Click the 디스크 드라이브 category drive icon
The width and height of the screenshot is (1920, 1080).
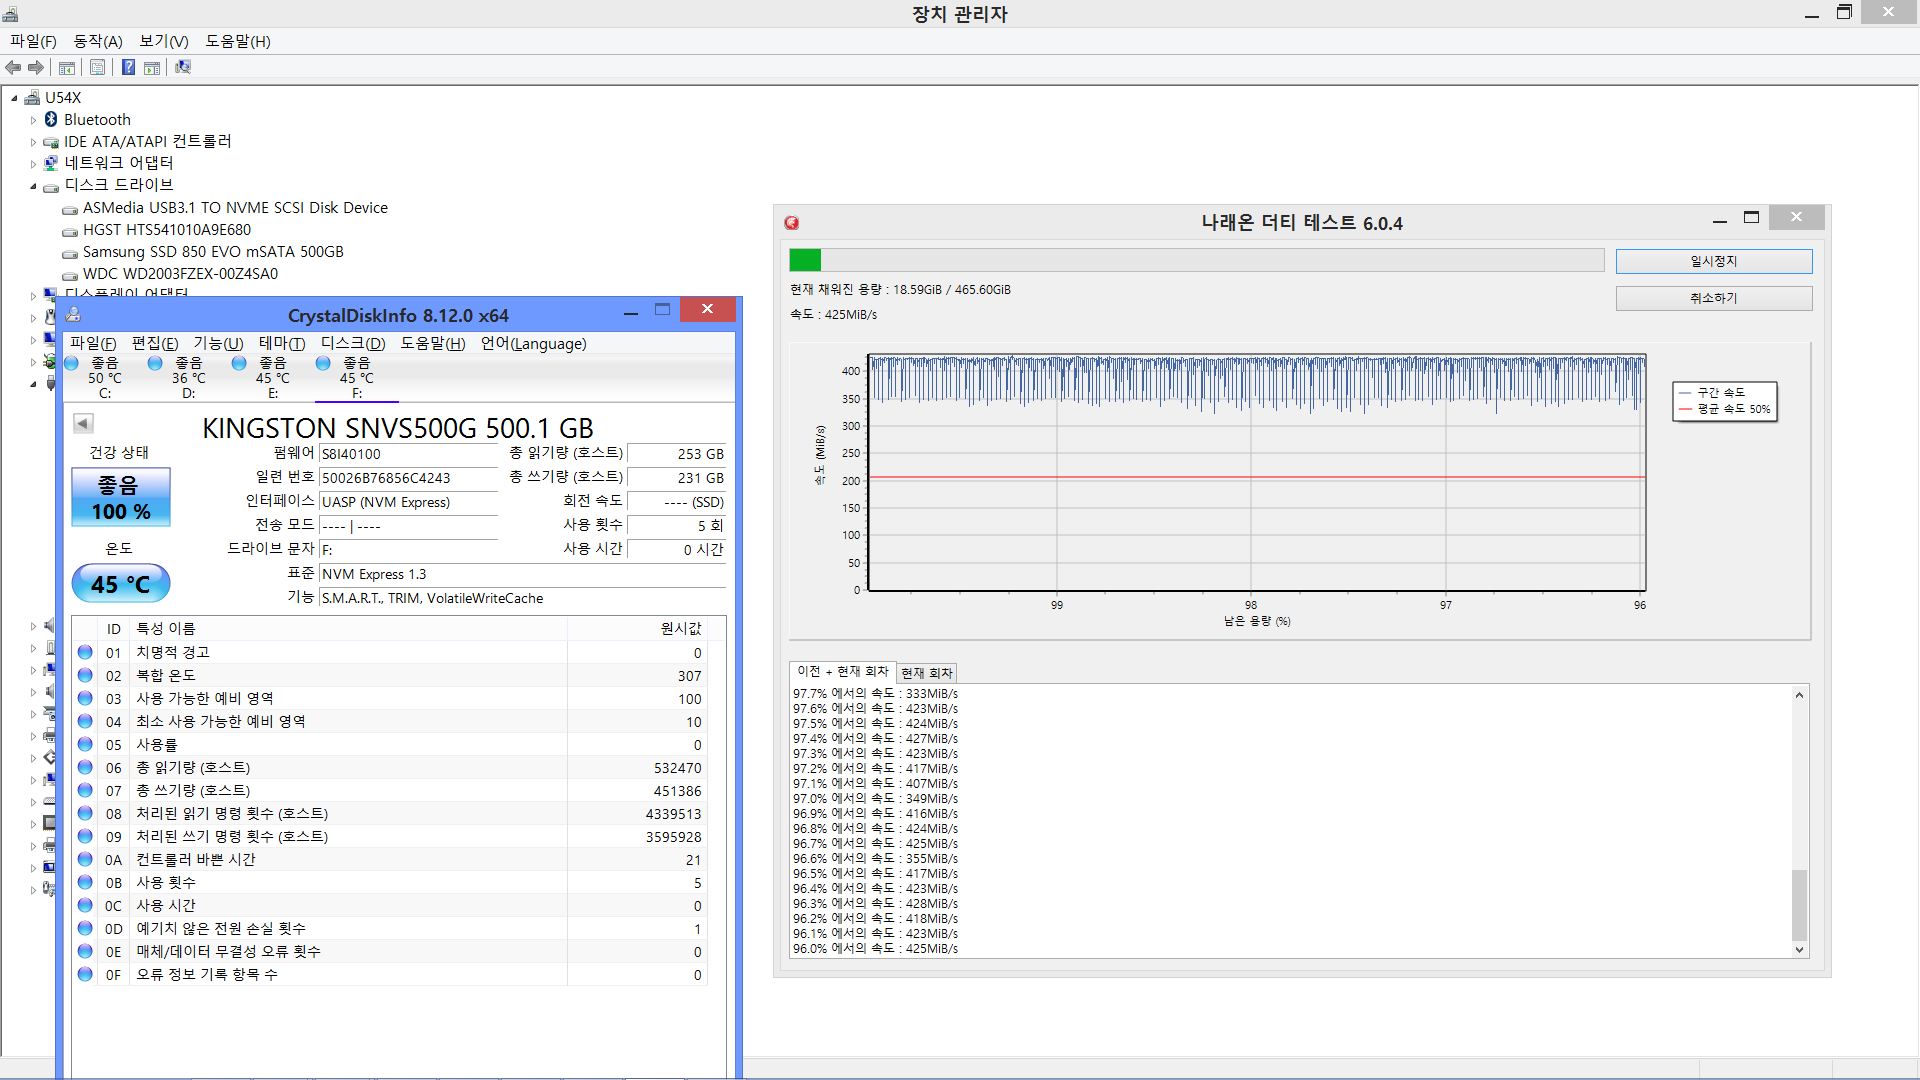click(x=51, y=186)
